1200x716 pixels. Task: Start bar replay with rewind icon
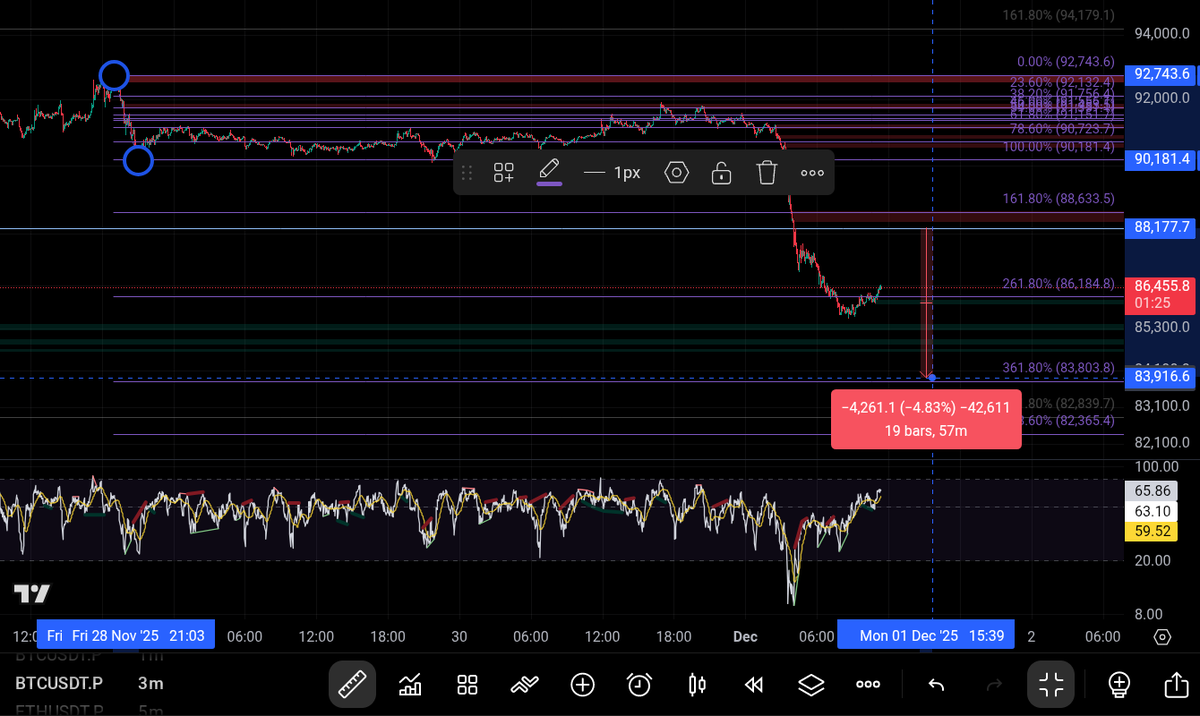point(754,685)
